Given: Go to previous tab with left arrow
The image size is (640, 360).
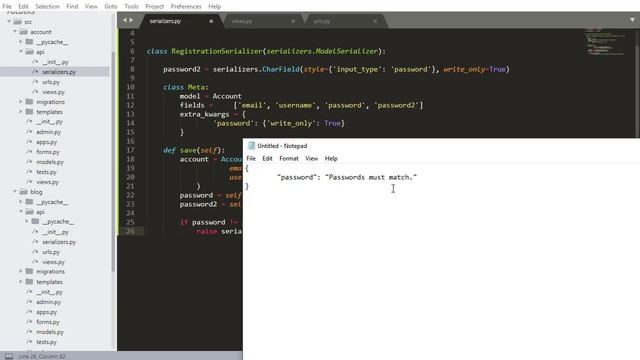Looking at the screenshot, I should (x=125, y=20).
